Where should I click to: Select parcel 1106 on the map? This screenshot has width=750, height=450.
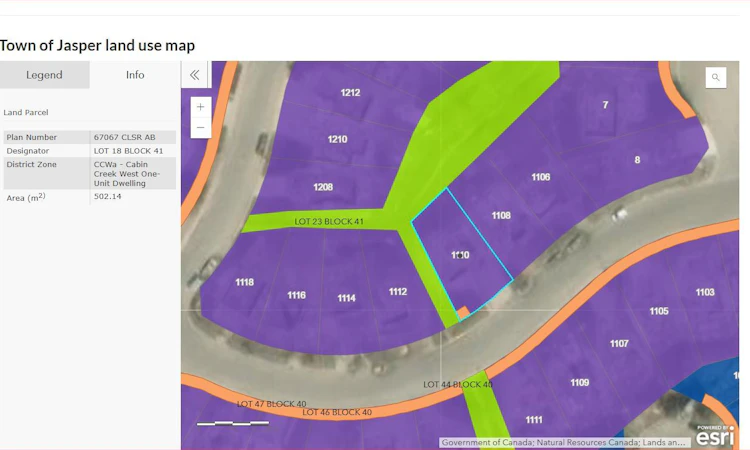coord(540,177)
